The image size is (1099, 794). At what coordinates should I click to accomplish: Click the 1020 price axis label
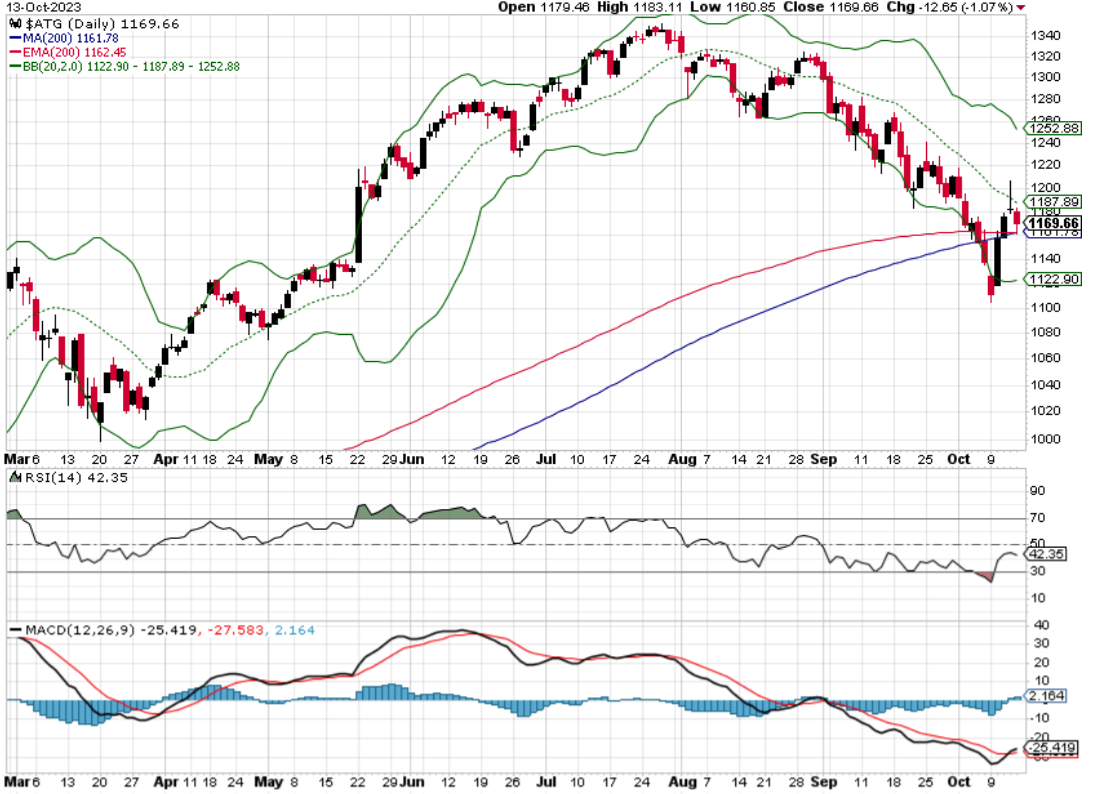pos(1045,411)
